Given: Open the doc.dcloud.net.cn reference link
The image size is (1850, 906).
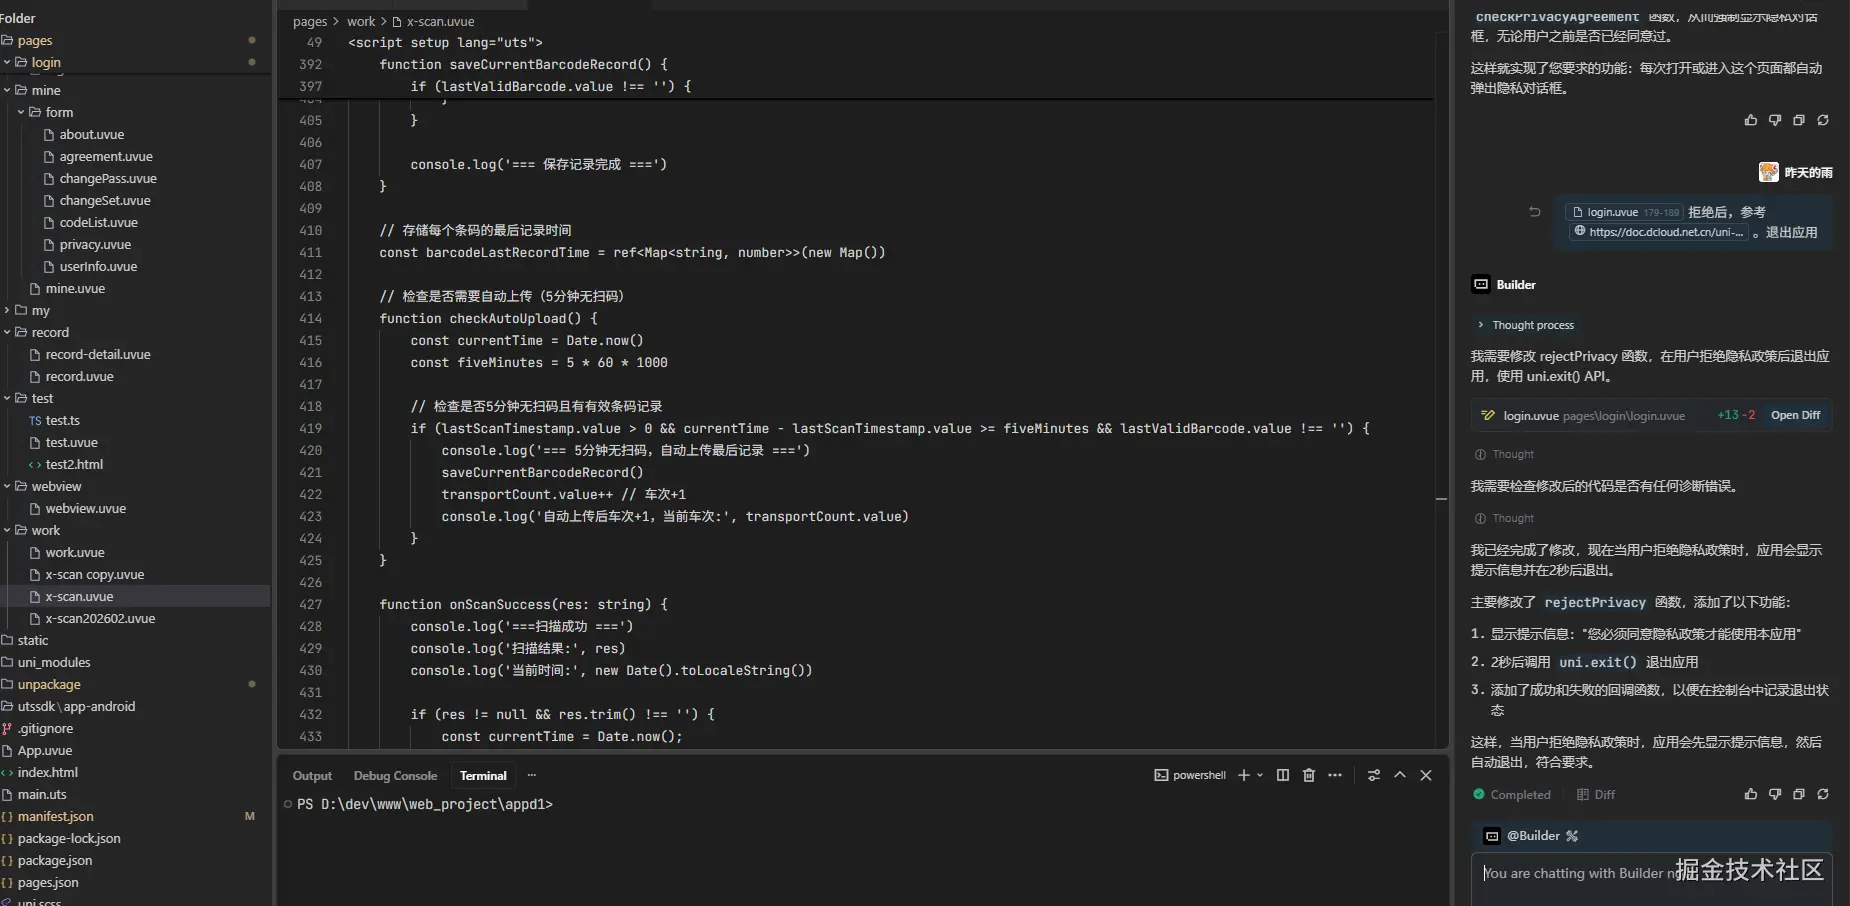Looking at the screenshot, I should 1659,232.
